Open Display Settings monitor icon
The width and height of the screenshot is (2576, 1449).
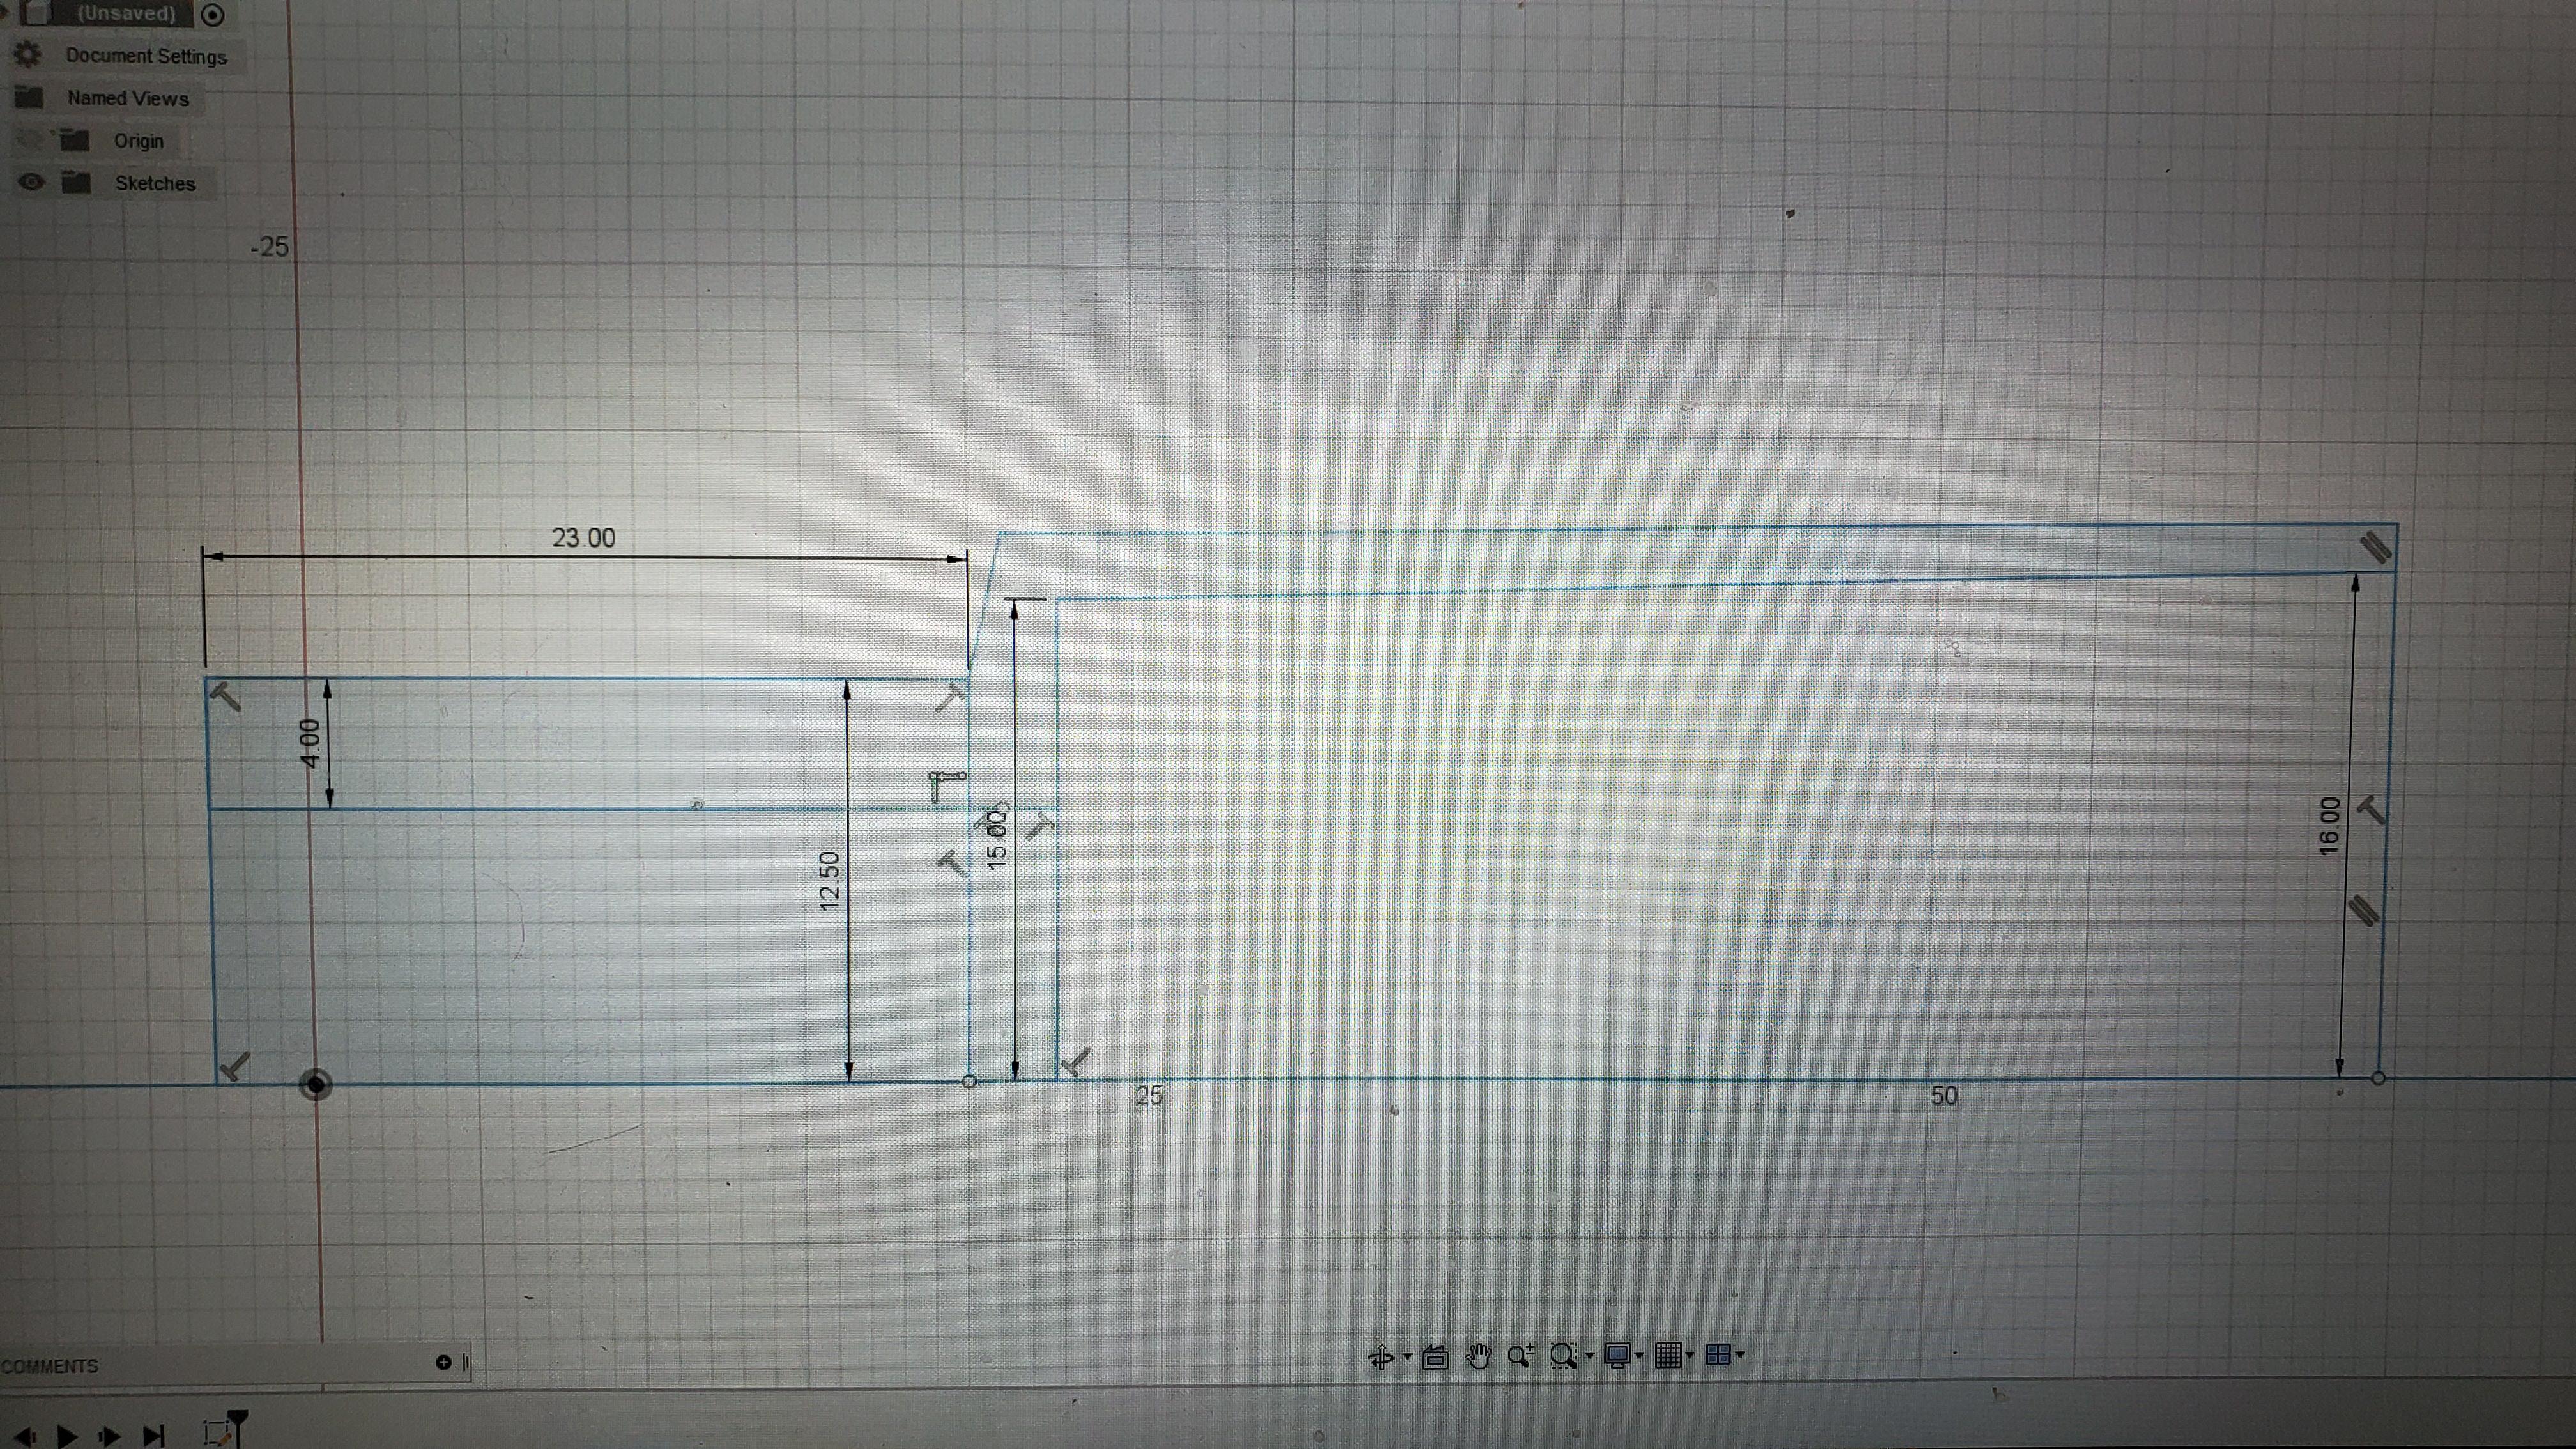1617,1356
